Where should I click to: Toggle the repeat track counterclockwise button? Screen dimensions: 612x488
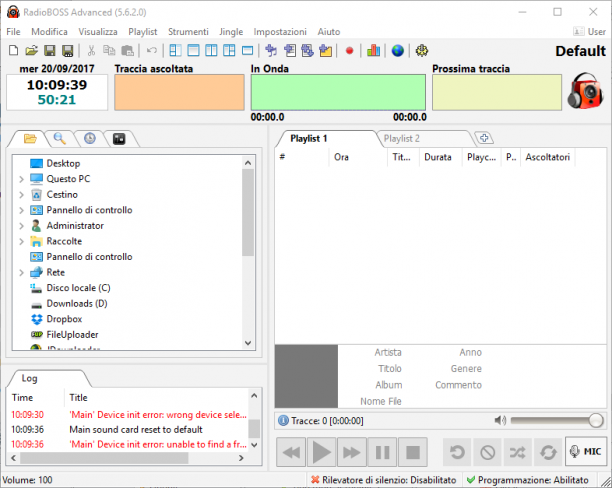pyautogui.click(x=457, y=452)
